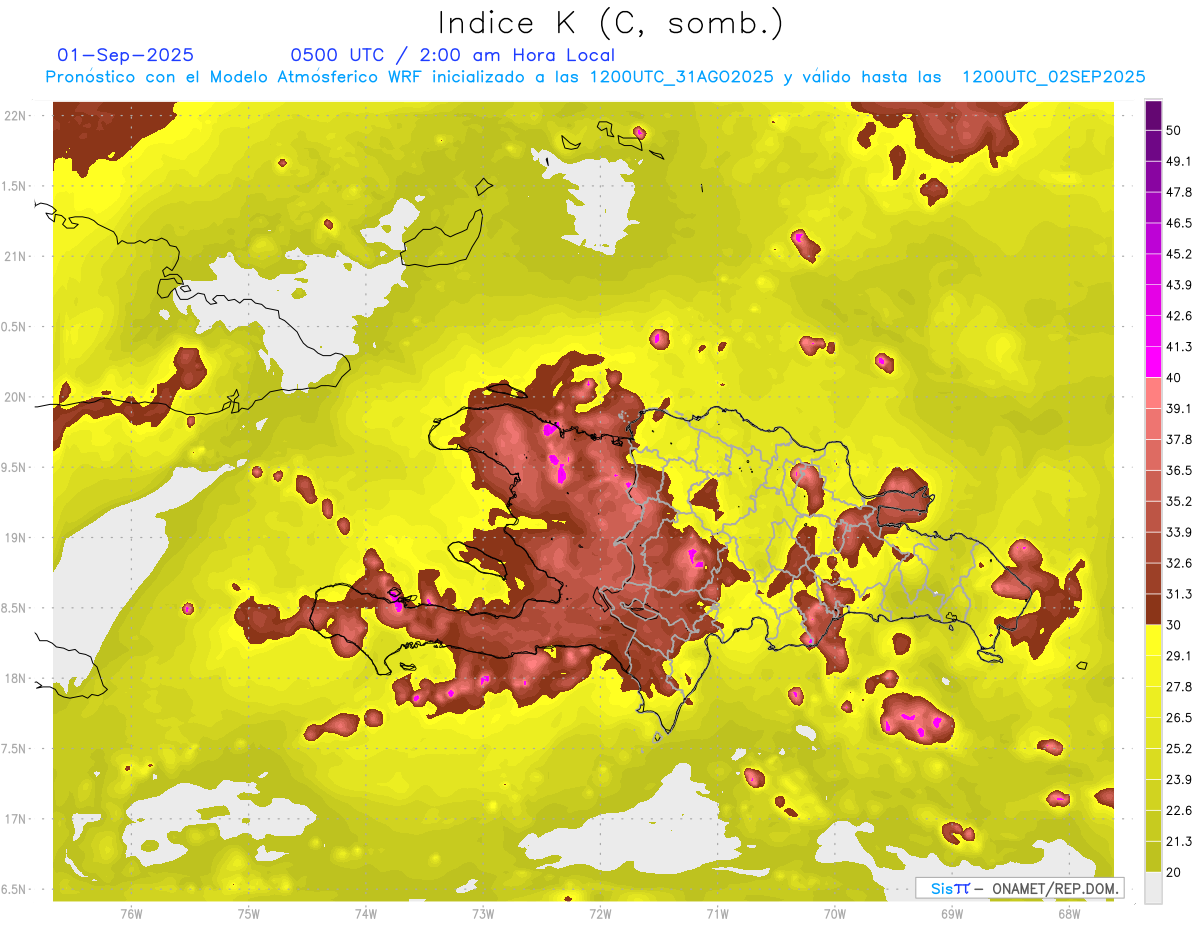The height and width of the screenshot is (927, 1200).
Task: Click the '75W' longitude axis label
Action: pos(249,913)
